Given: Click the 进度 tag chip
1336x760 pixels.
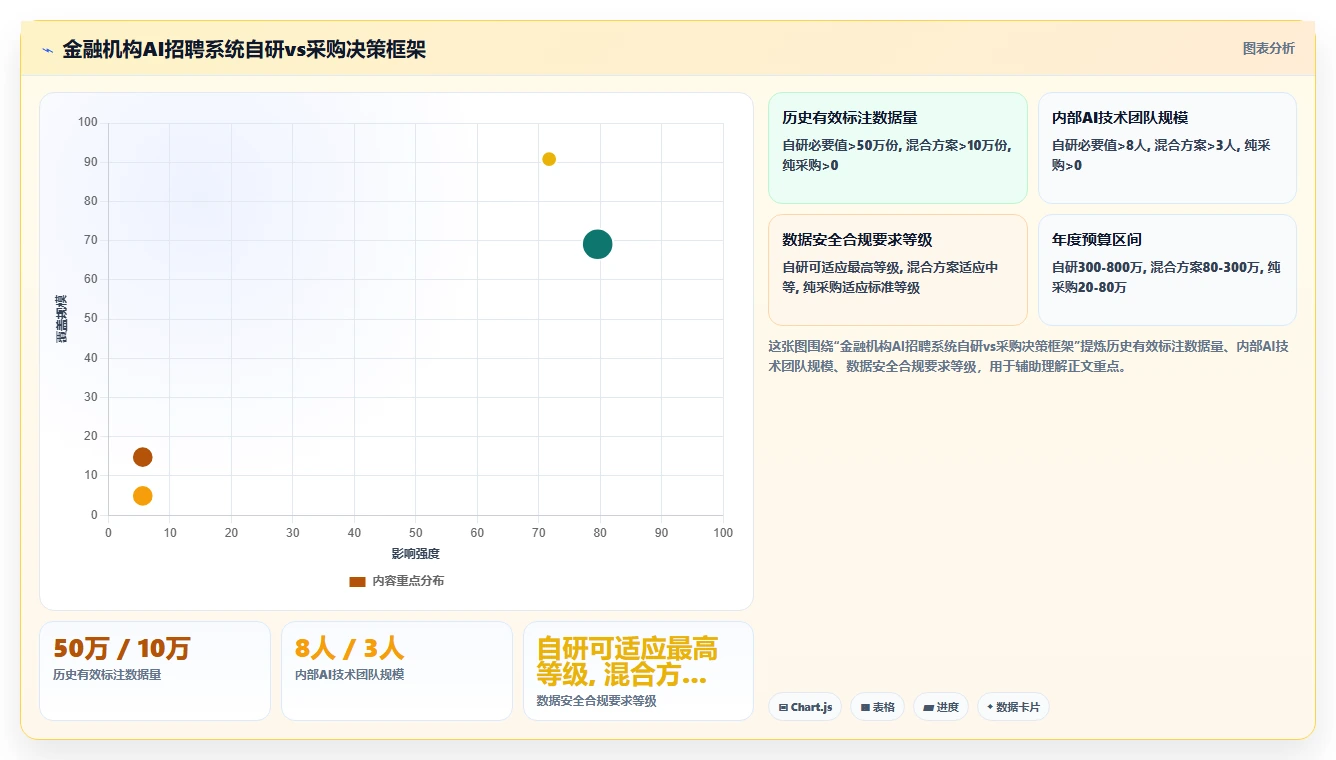Looking at the screenshot, I should tap(940, 707).
